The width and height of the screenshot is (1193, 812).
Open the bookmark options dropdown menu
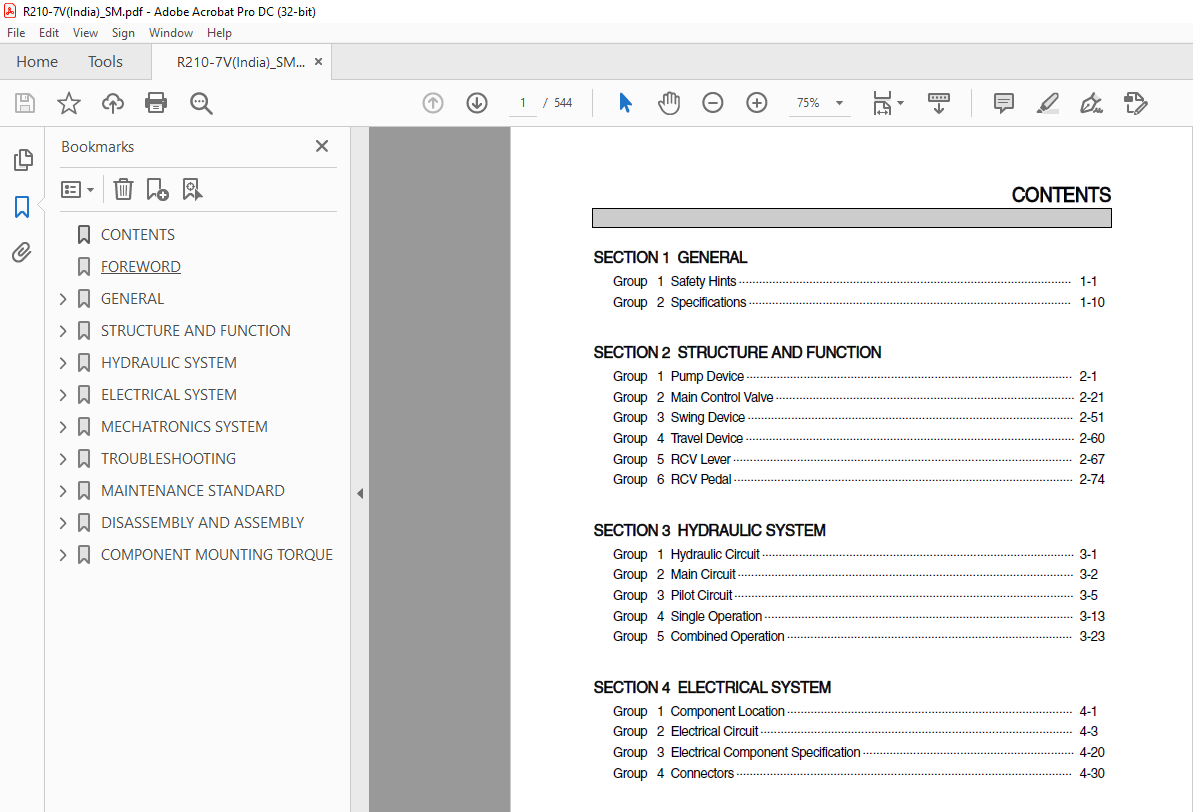tap(77, 189)
